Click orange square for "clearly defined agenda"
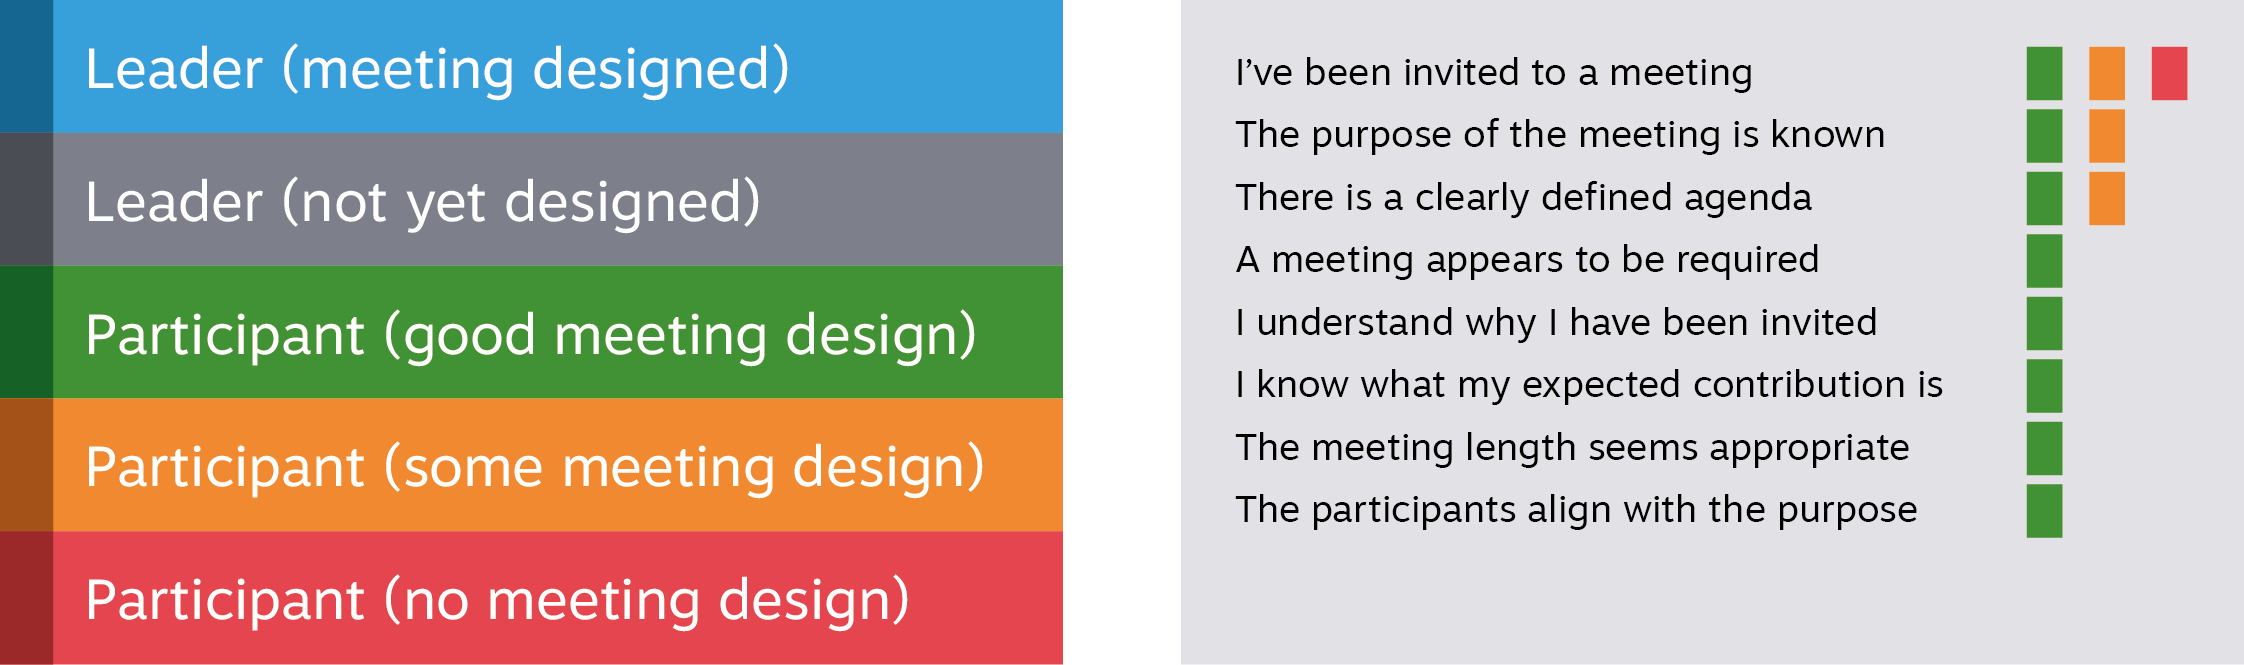This screenshot has width=2244, height=665. 2106,198
